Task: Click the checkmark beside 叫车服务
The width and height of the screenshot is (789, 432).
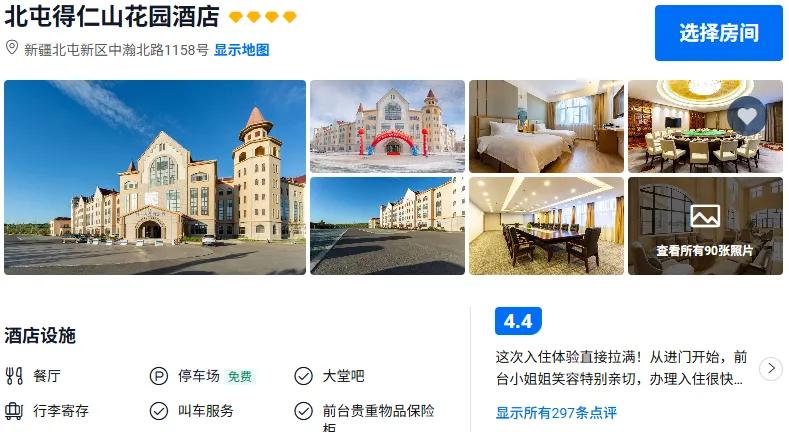Action: pyautogui.click(x=159, y=411)
